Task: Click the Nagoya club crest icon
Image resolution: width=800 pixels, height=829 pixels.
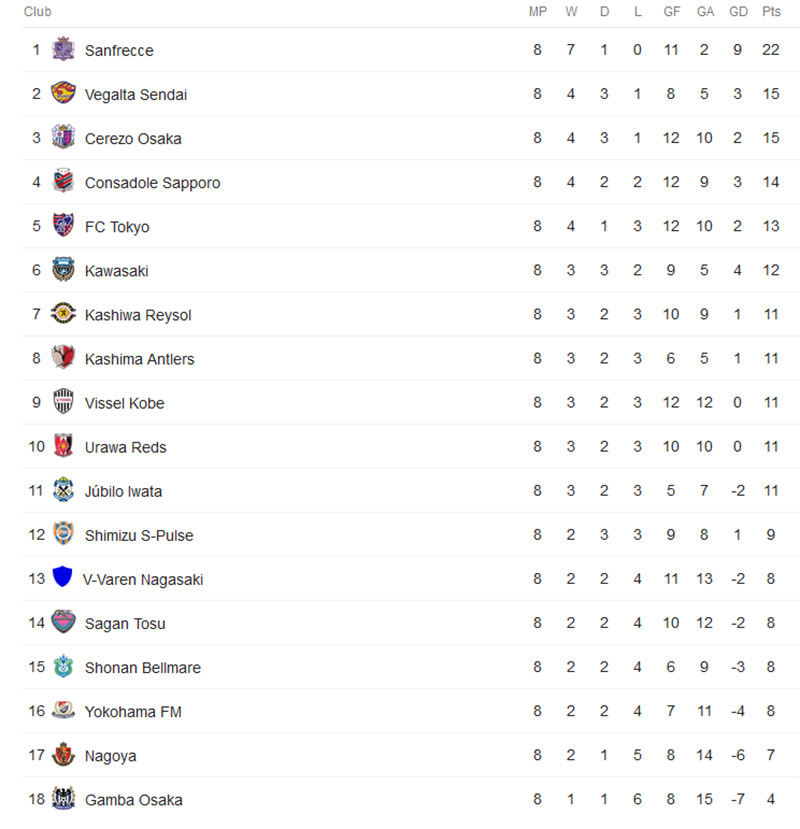Action: click(63, 755)
